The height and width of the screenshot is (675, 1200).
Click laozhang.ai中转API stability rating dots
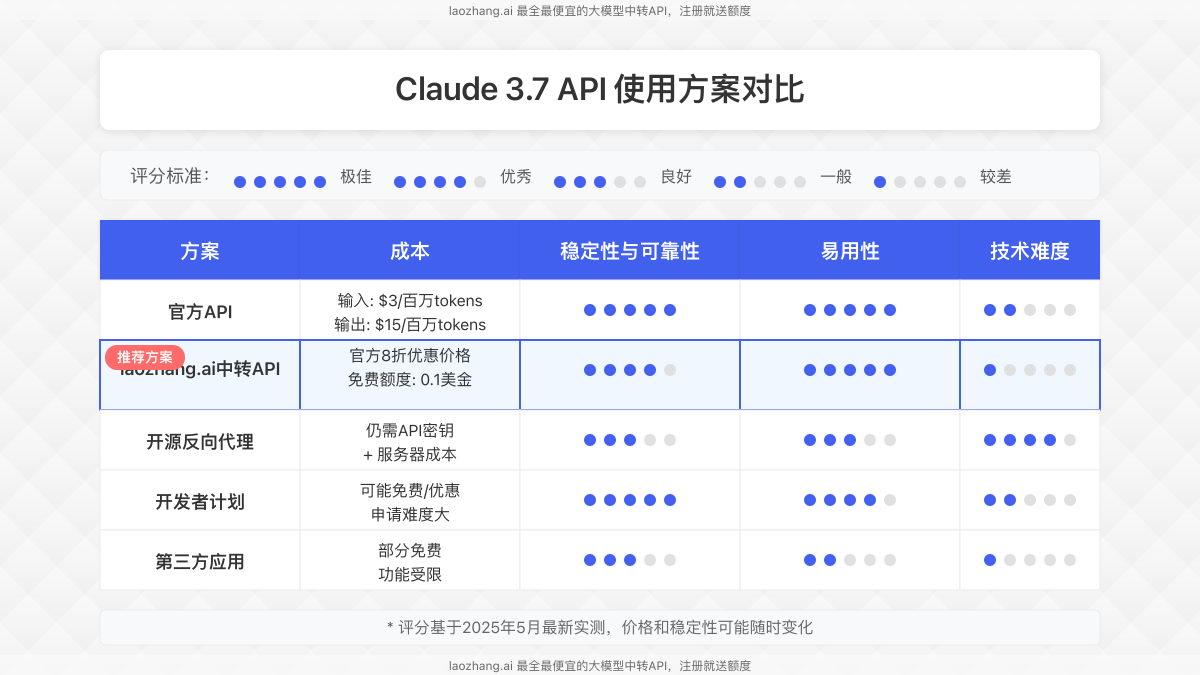630,370
